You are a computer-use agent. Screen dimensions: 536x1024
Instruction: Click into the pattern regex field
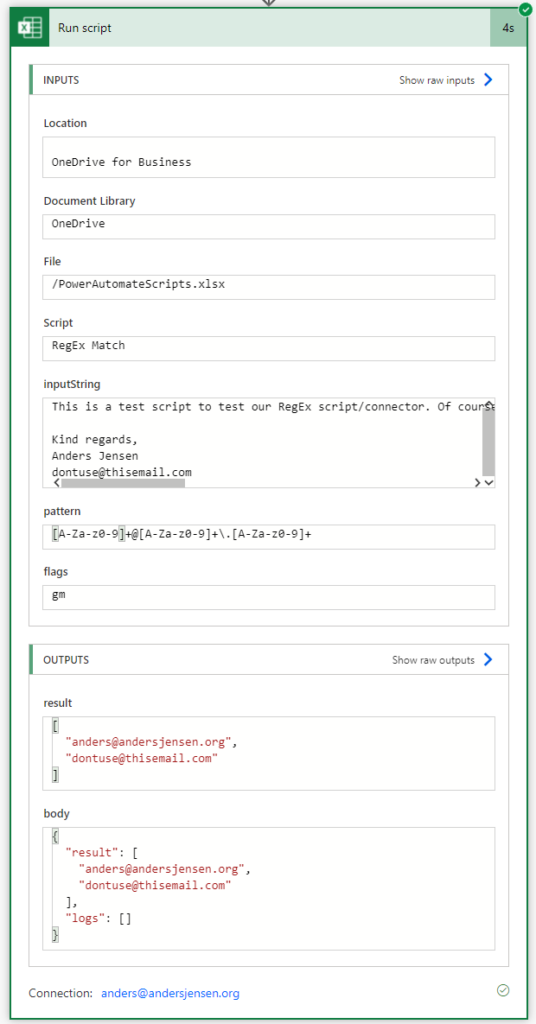pos(268,537)
